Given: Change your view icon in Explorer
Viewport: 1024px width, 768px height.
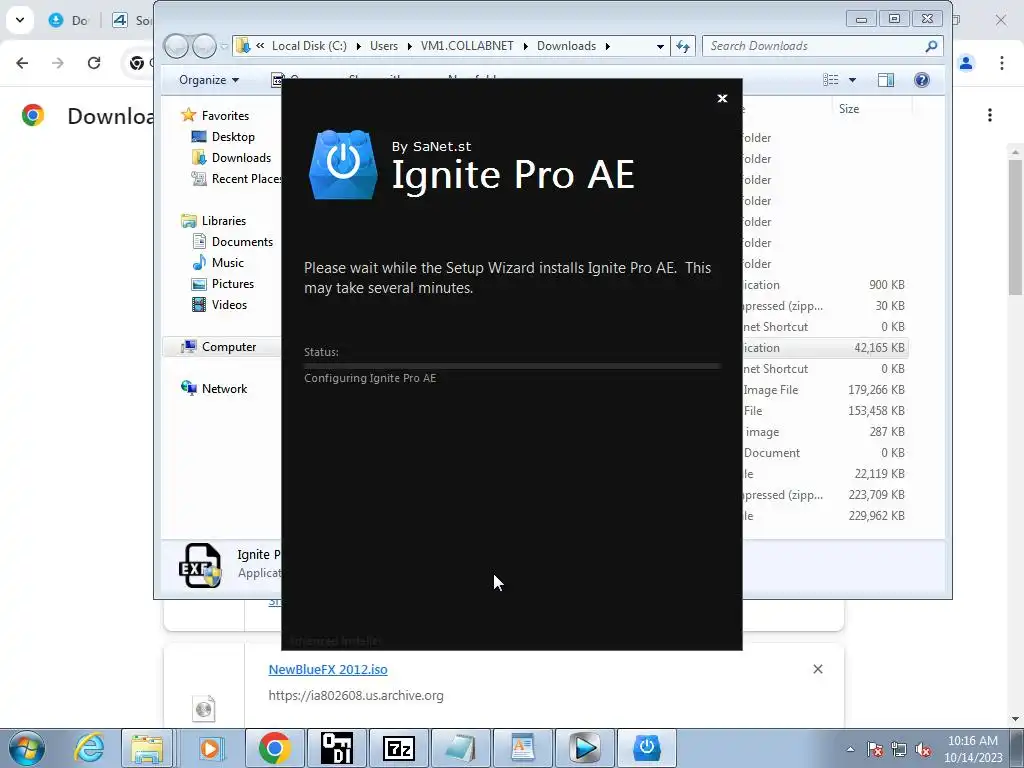Looking at the screenshot, I should [x=831, y=80].
